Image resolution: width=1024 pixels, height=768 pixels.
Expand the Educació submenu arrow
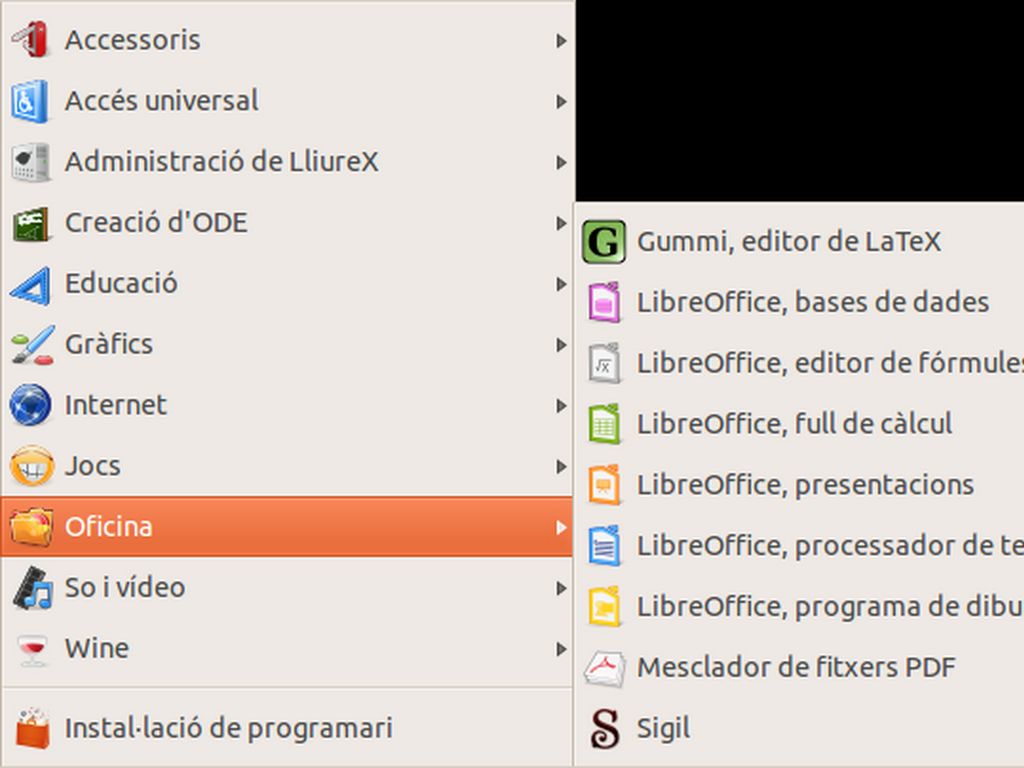coord(561,284)
